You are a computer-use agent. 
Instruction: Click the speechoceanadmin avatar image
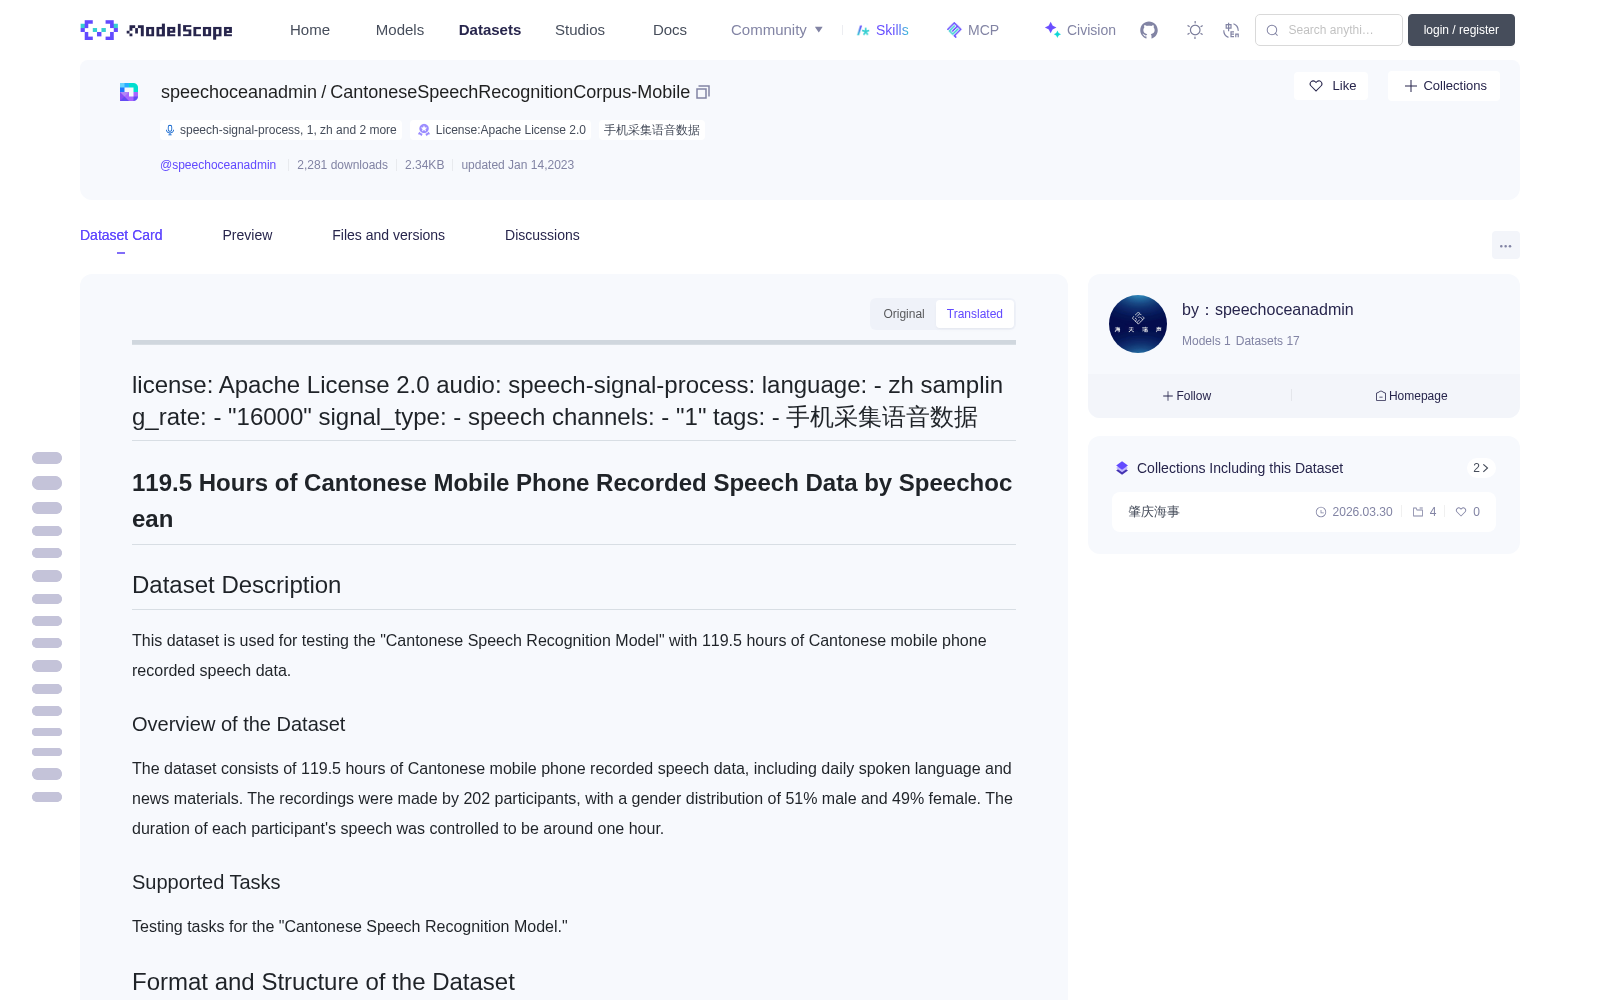pos(1138,324)
